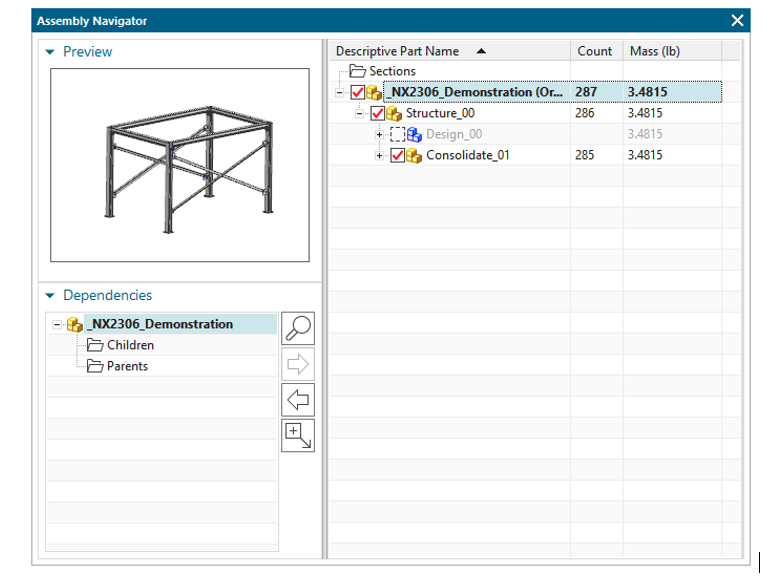Click the Parents folder icon in Dependencies
Screen dimensions: 769x582
pyautogui.click(x=95, y=366)
